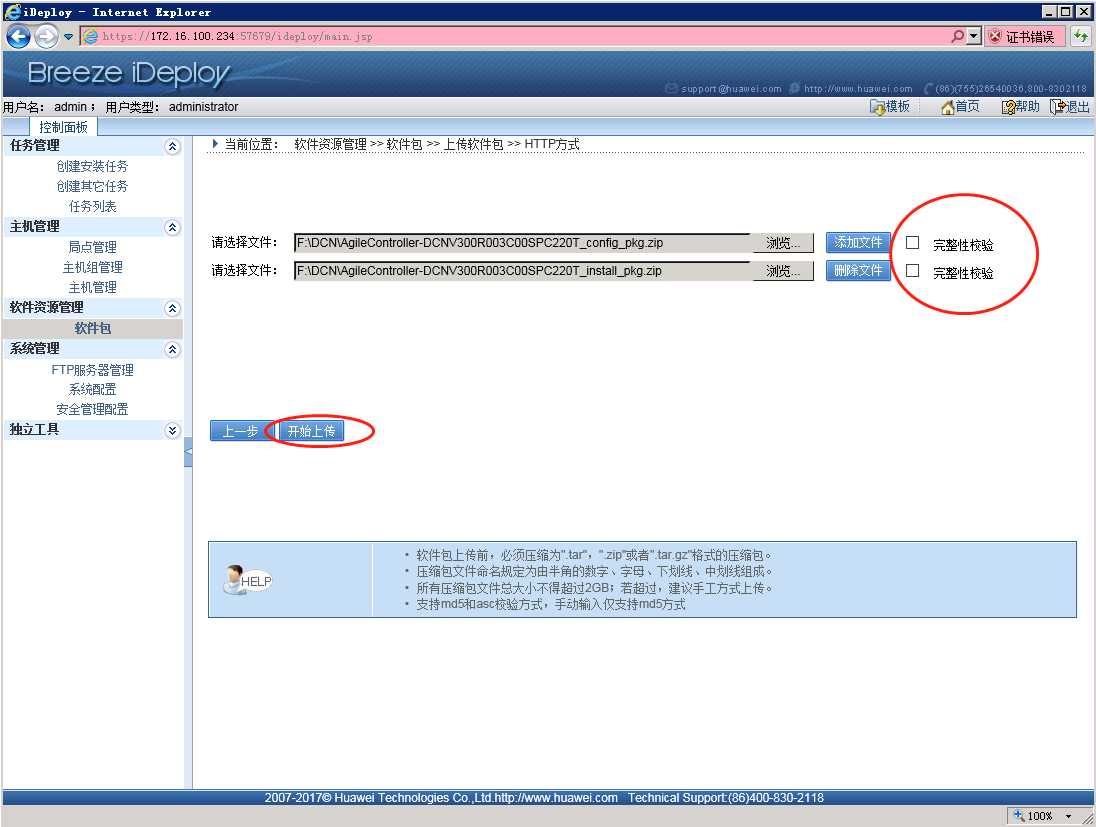Screen dimensions: 1096x827
Task: Click the breadcrumb arrow before 当前位置
Action: click(x=215, y=144)
